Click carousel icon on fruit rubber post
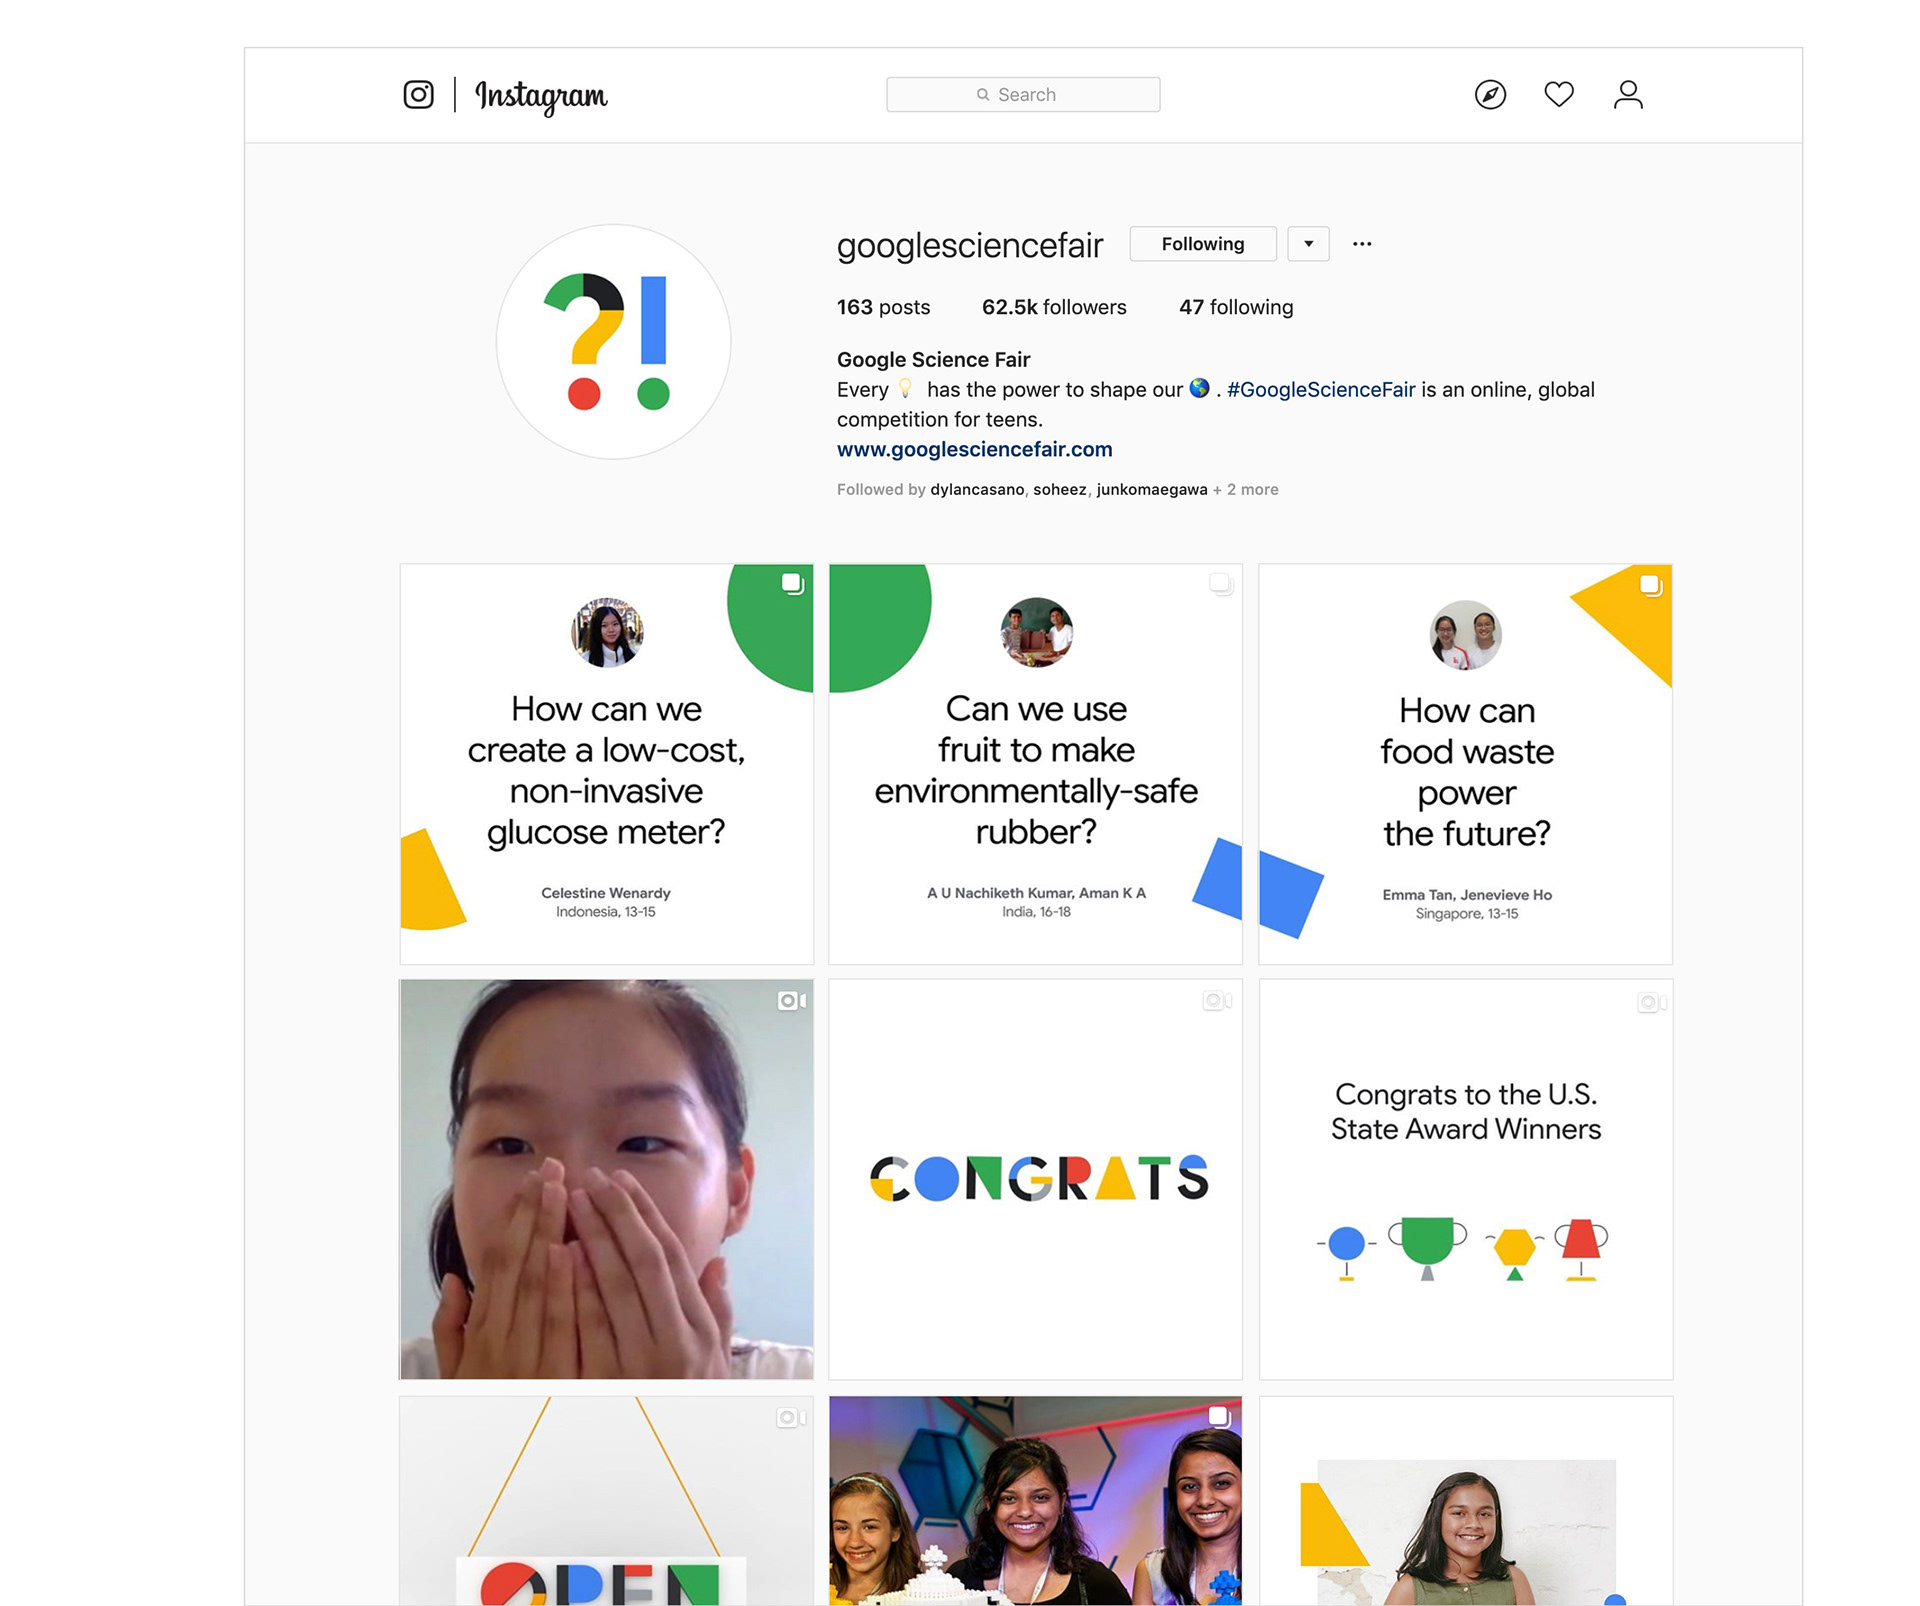The width and height of the screenshot is (1920, 1606). (1221, 584)
